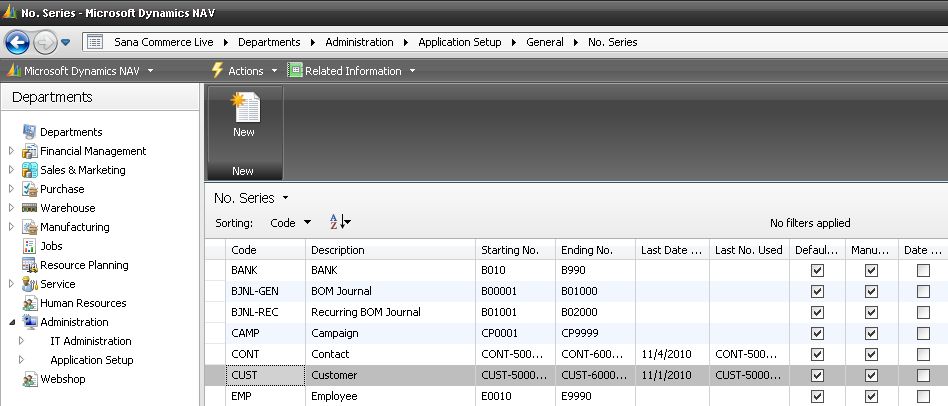Expand the Sales & Marketing tree node

[x=11, y=170]
